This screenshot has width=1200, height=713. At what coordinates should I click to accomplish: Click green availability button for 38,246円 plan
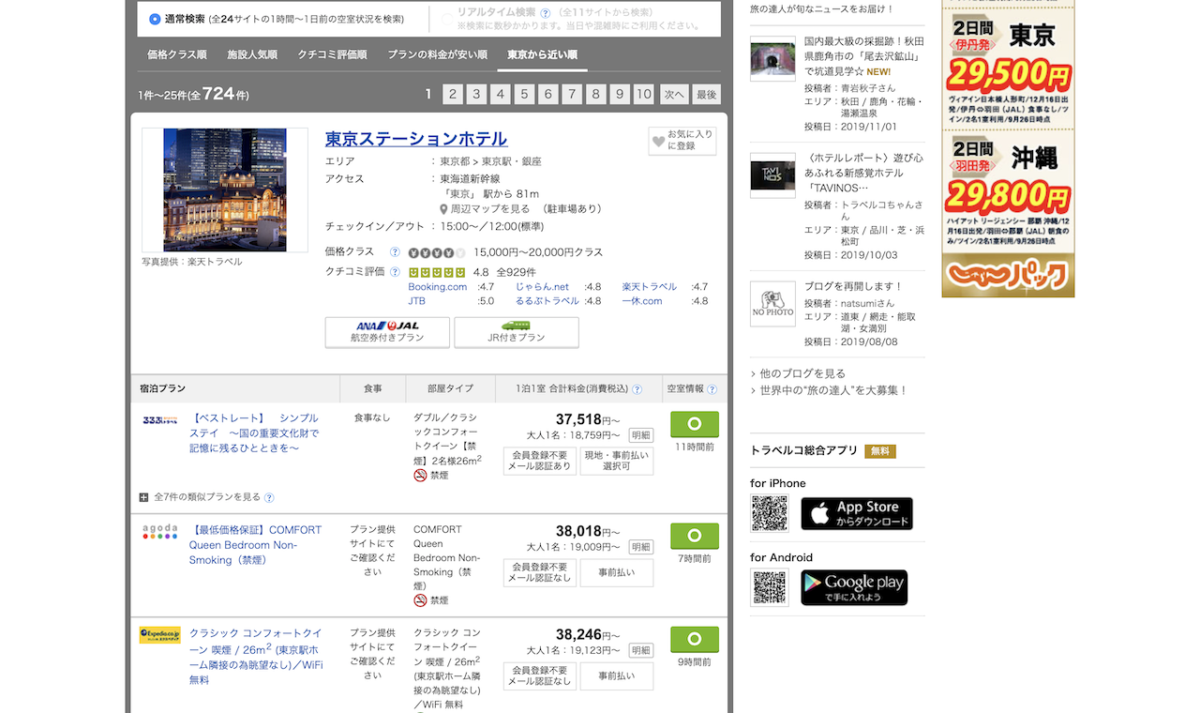(x=694, y=639)
